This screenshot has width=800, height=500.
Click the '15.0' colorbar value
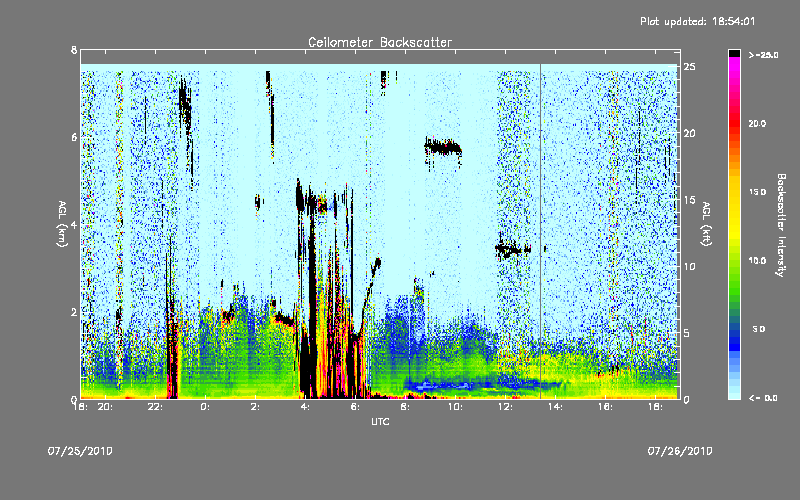click(x=757, y=192)
